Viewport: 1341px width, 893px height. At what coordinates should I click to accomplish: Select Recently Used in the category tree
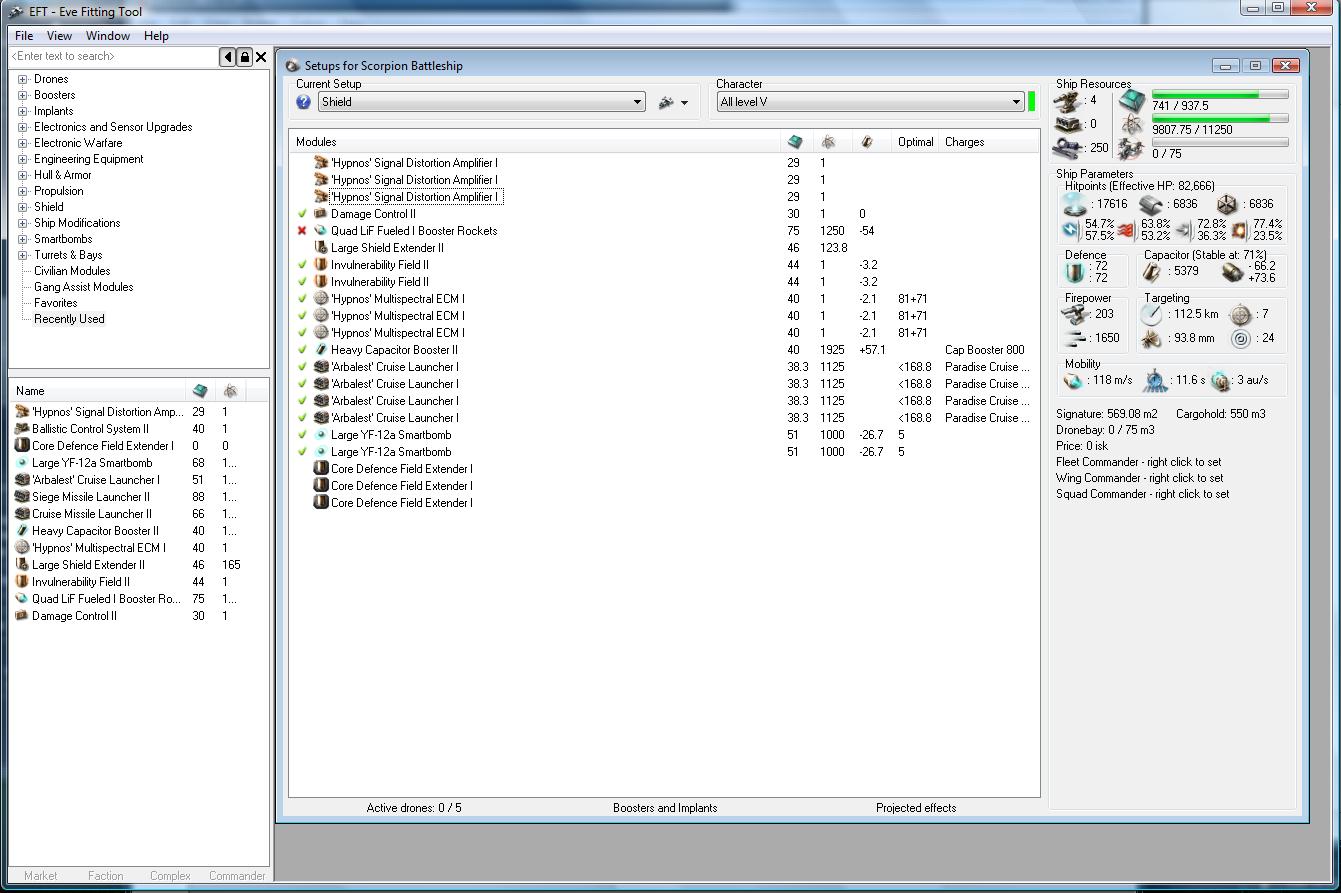click(69, 319)
